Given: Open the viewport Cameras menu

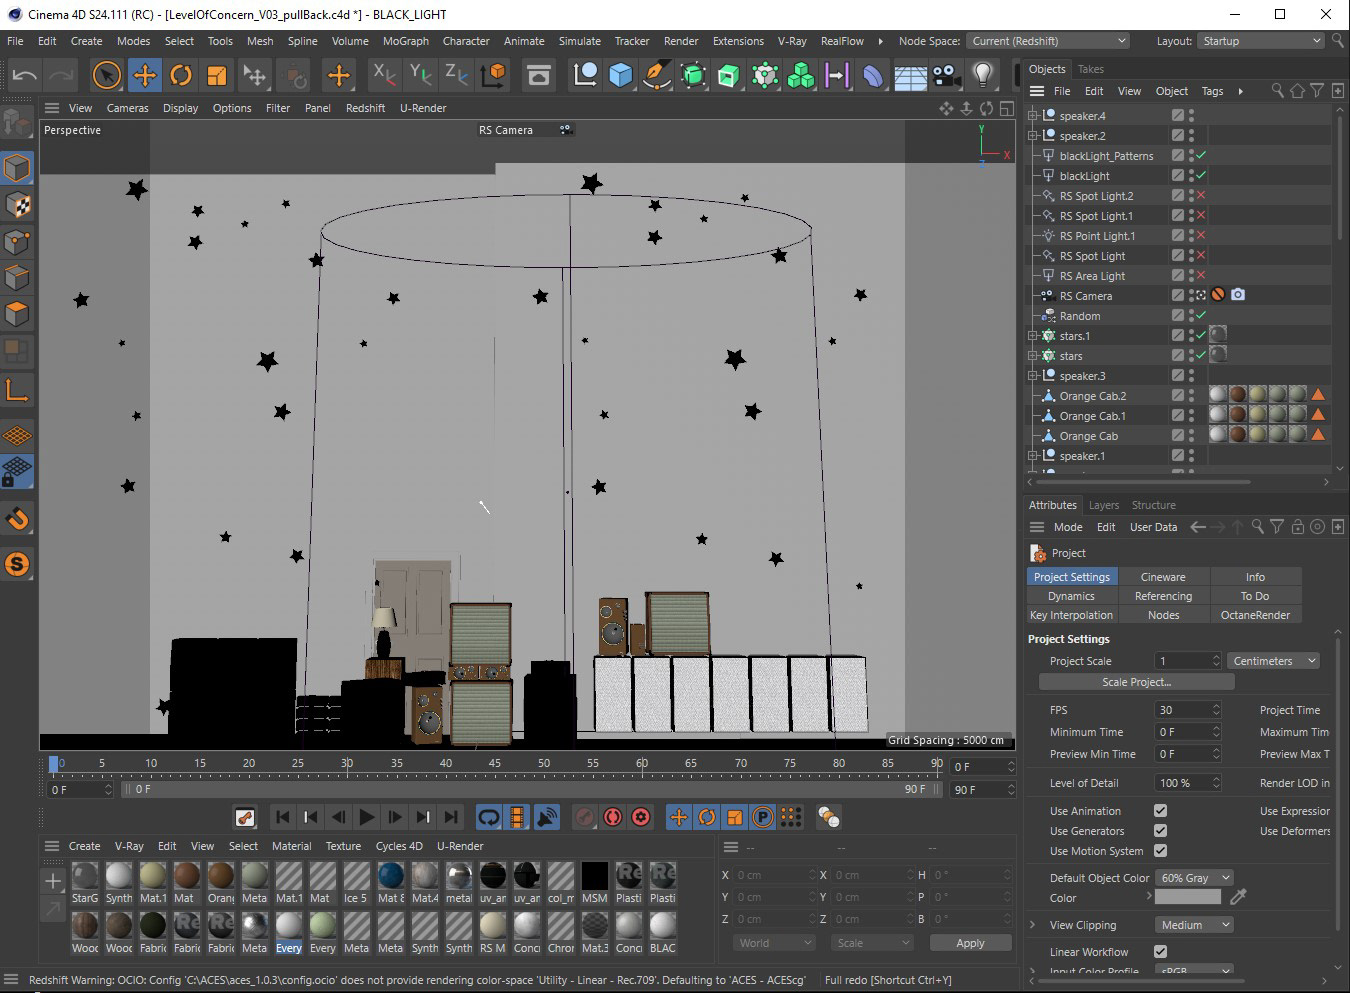Looking at the screenshot, I should 127,108.
